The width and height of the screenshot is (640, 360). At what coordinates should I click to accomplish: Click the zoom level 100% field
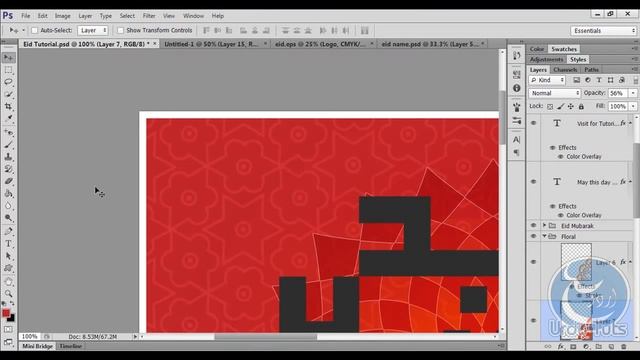[x=29, y=337]
